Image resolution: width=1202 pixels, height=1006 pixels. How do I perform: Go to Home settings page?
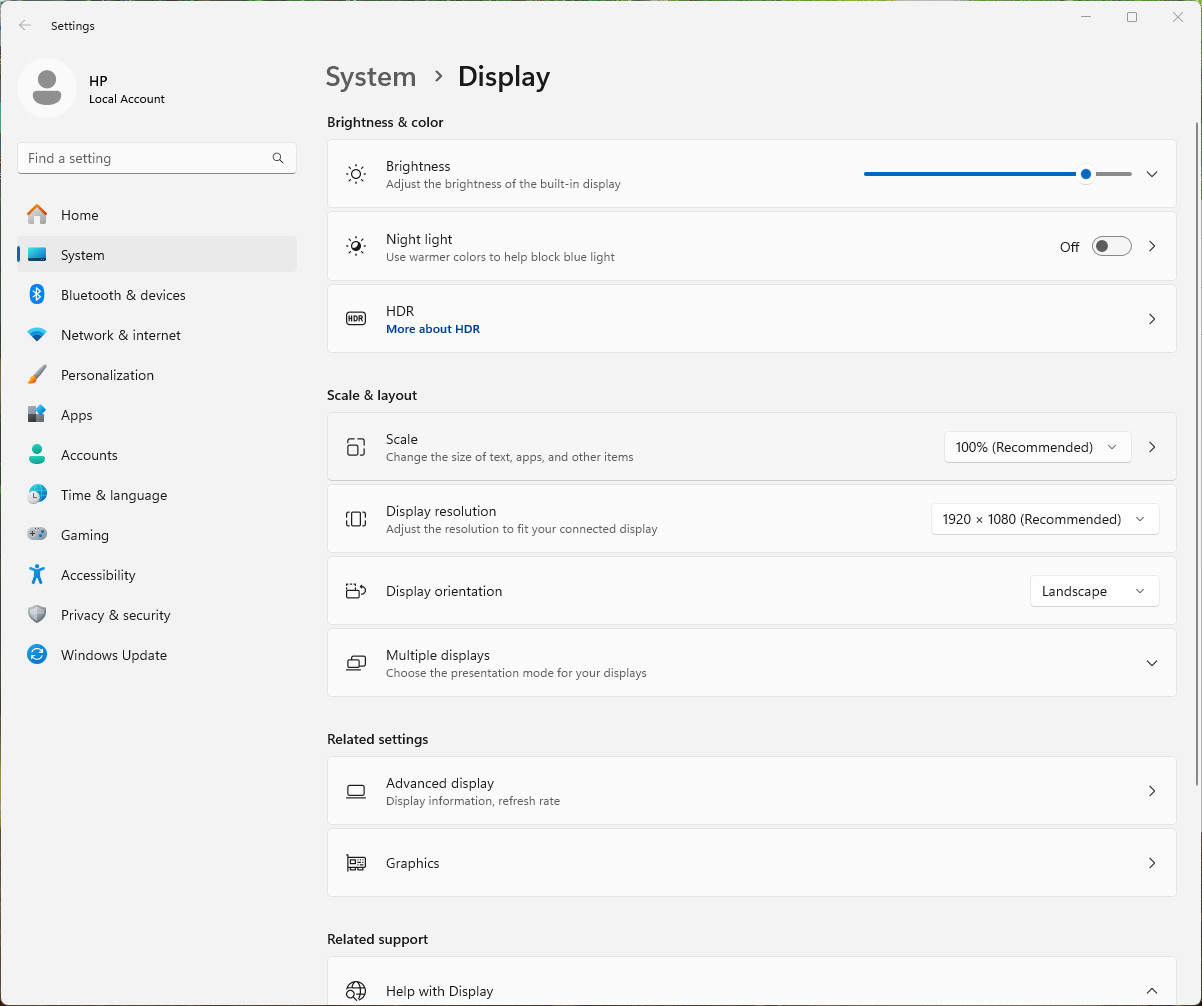tap(157, 215)
